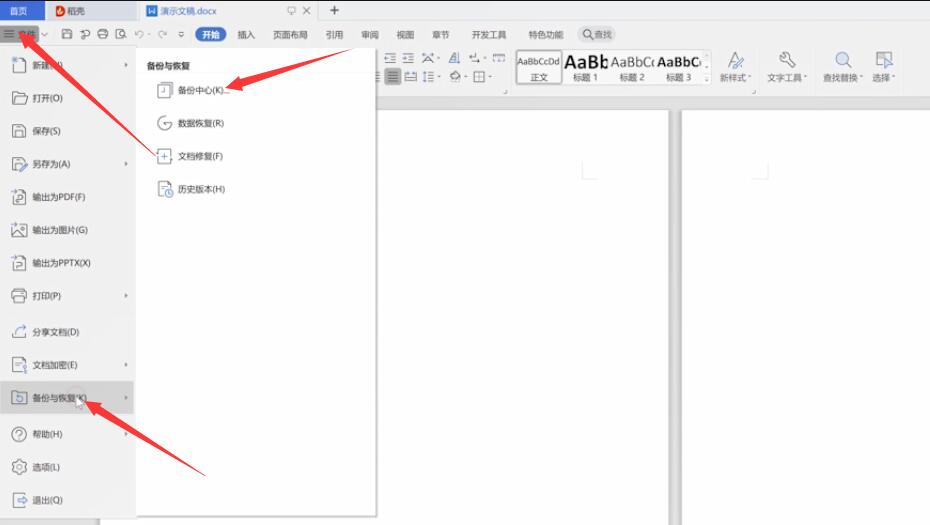Switch to the 章节 ribbon tab
The height and width of the screenshot is (525, 930).
pos(441,34)
